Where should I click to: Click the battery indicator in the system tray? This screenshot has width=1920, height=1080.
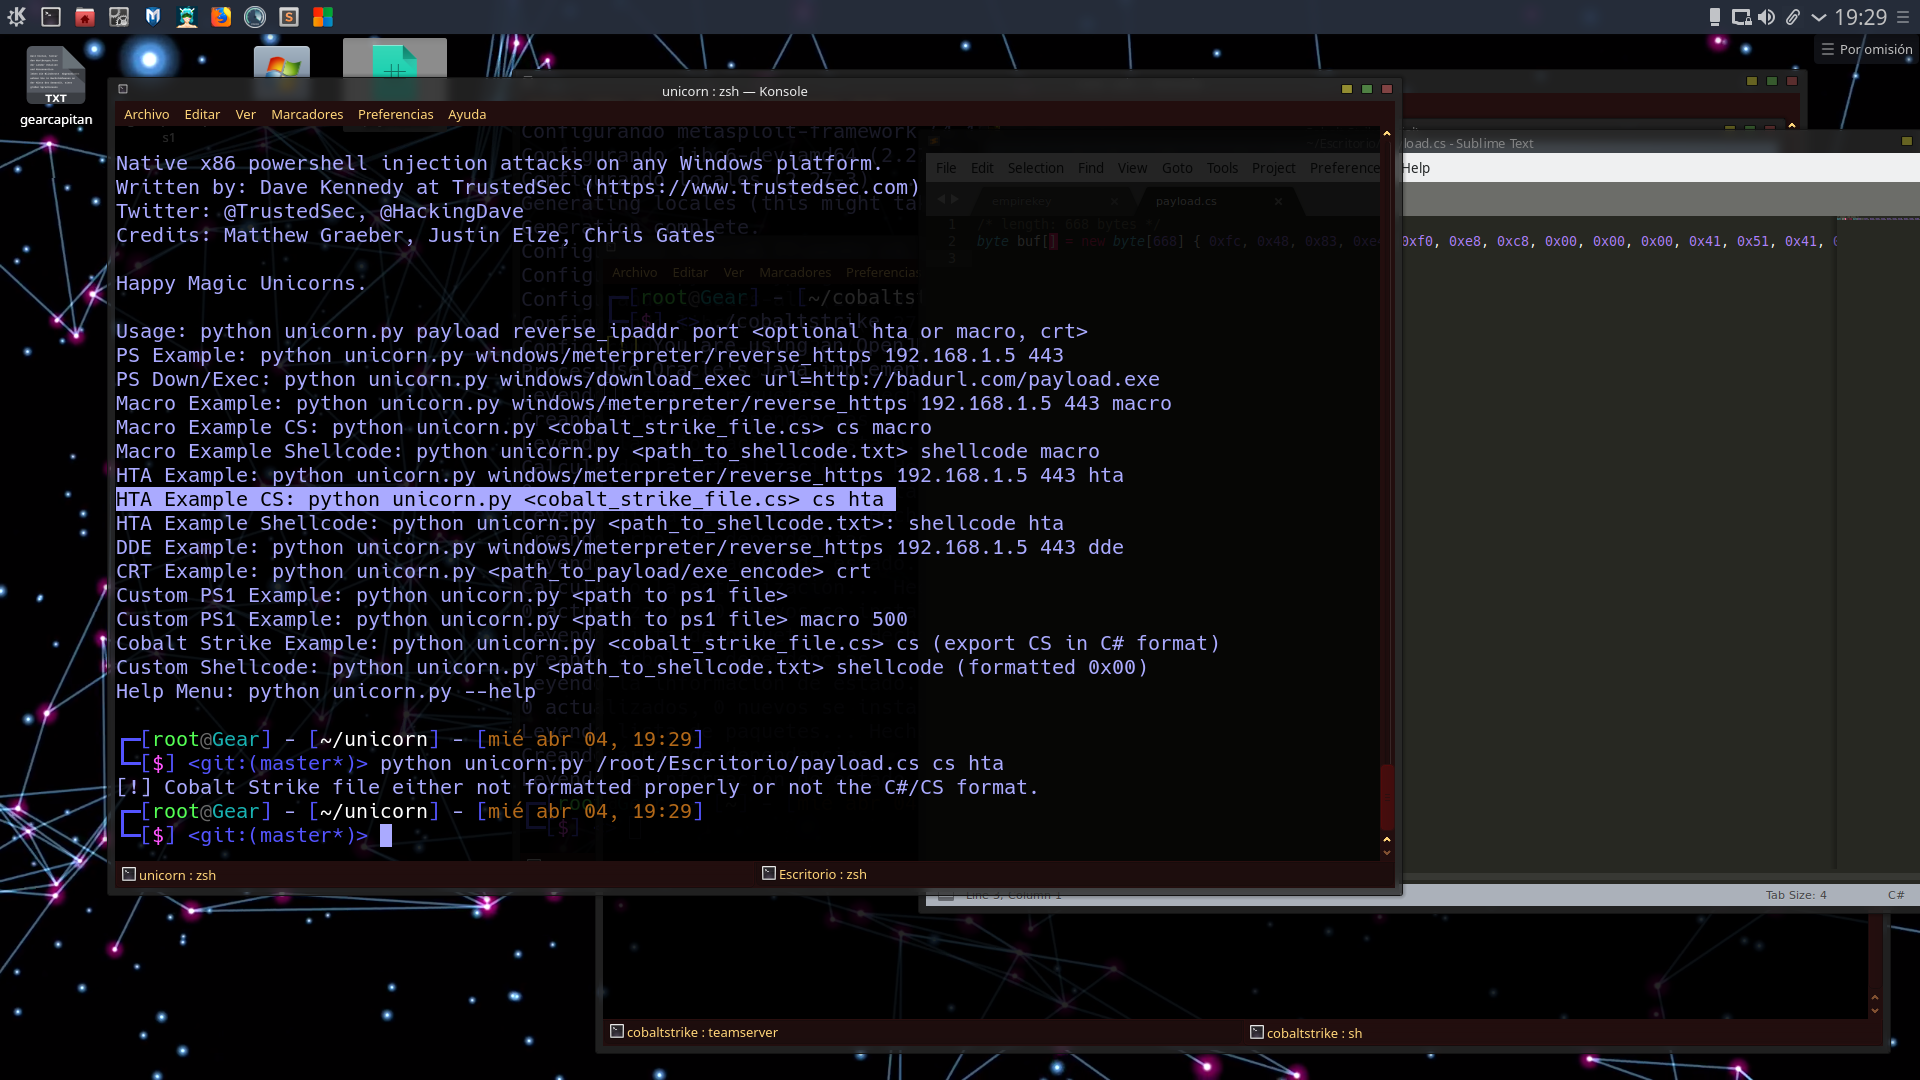1713,17
